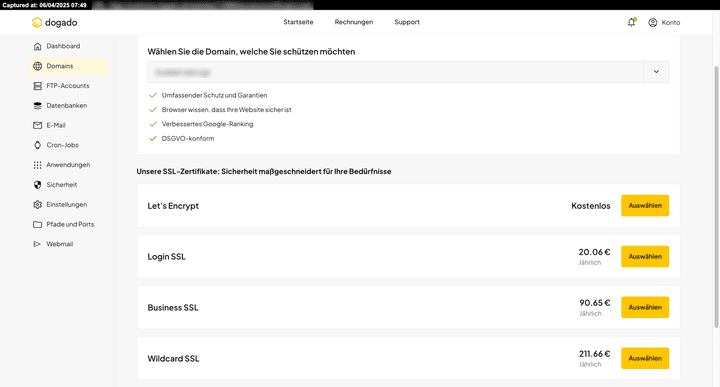Click the Dashboard house icon
The image size is (720, 387).
[38, 46]
